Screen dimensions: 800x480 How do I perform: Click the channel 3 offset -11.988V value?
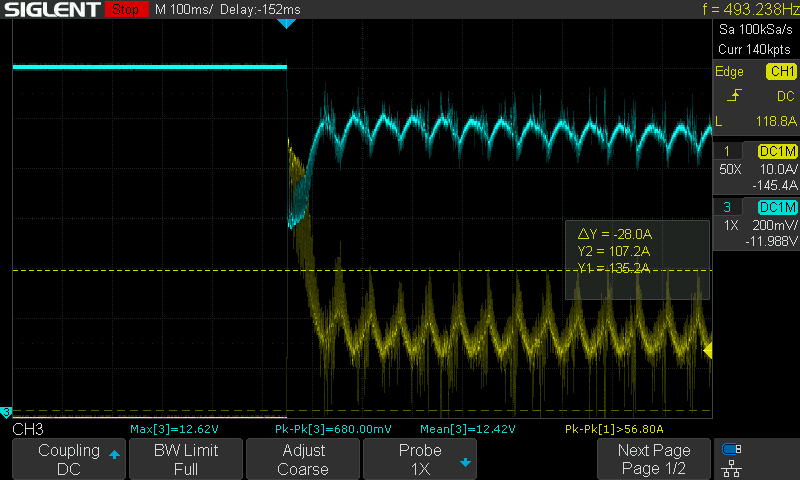tap(771, 241)
